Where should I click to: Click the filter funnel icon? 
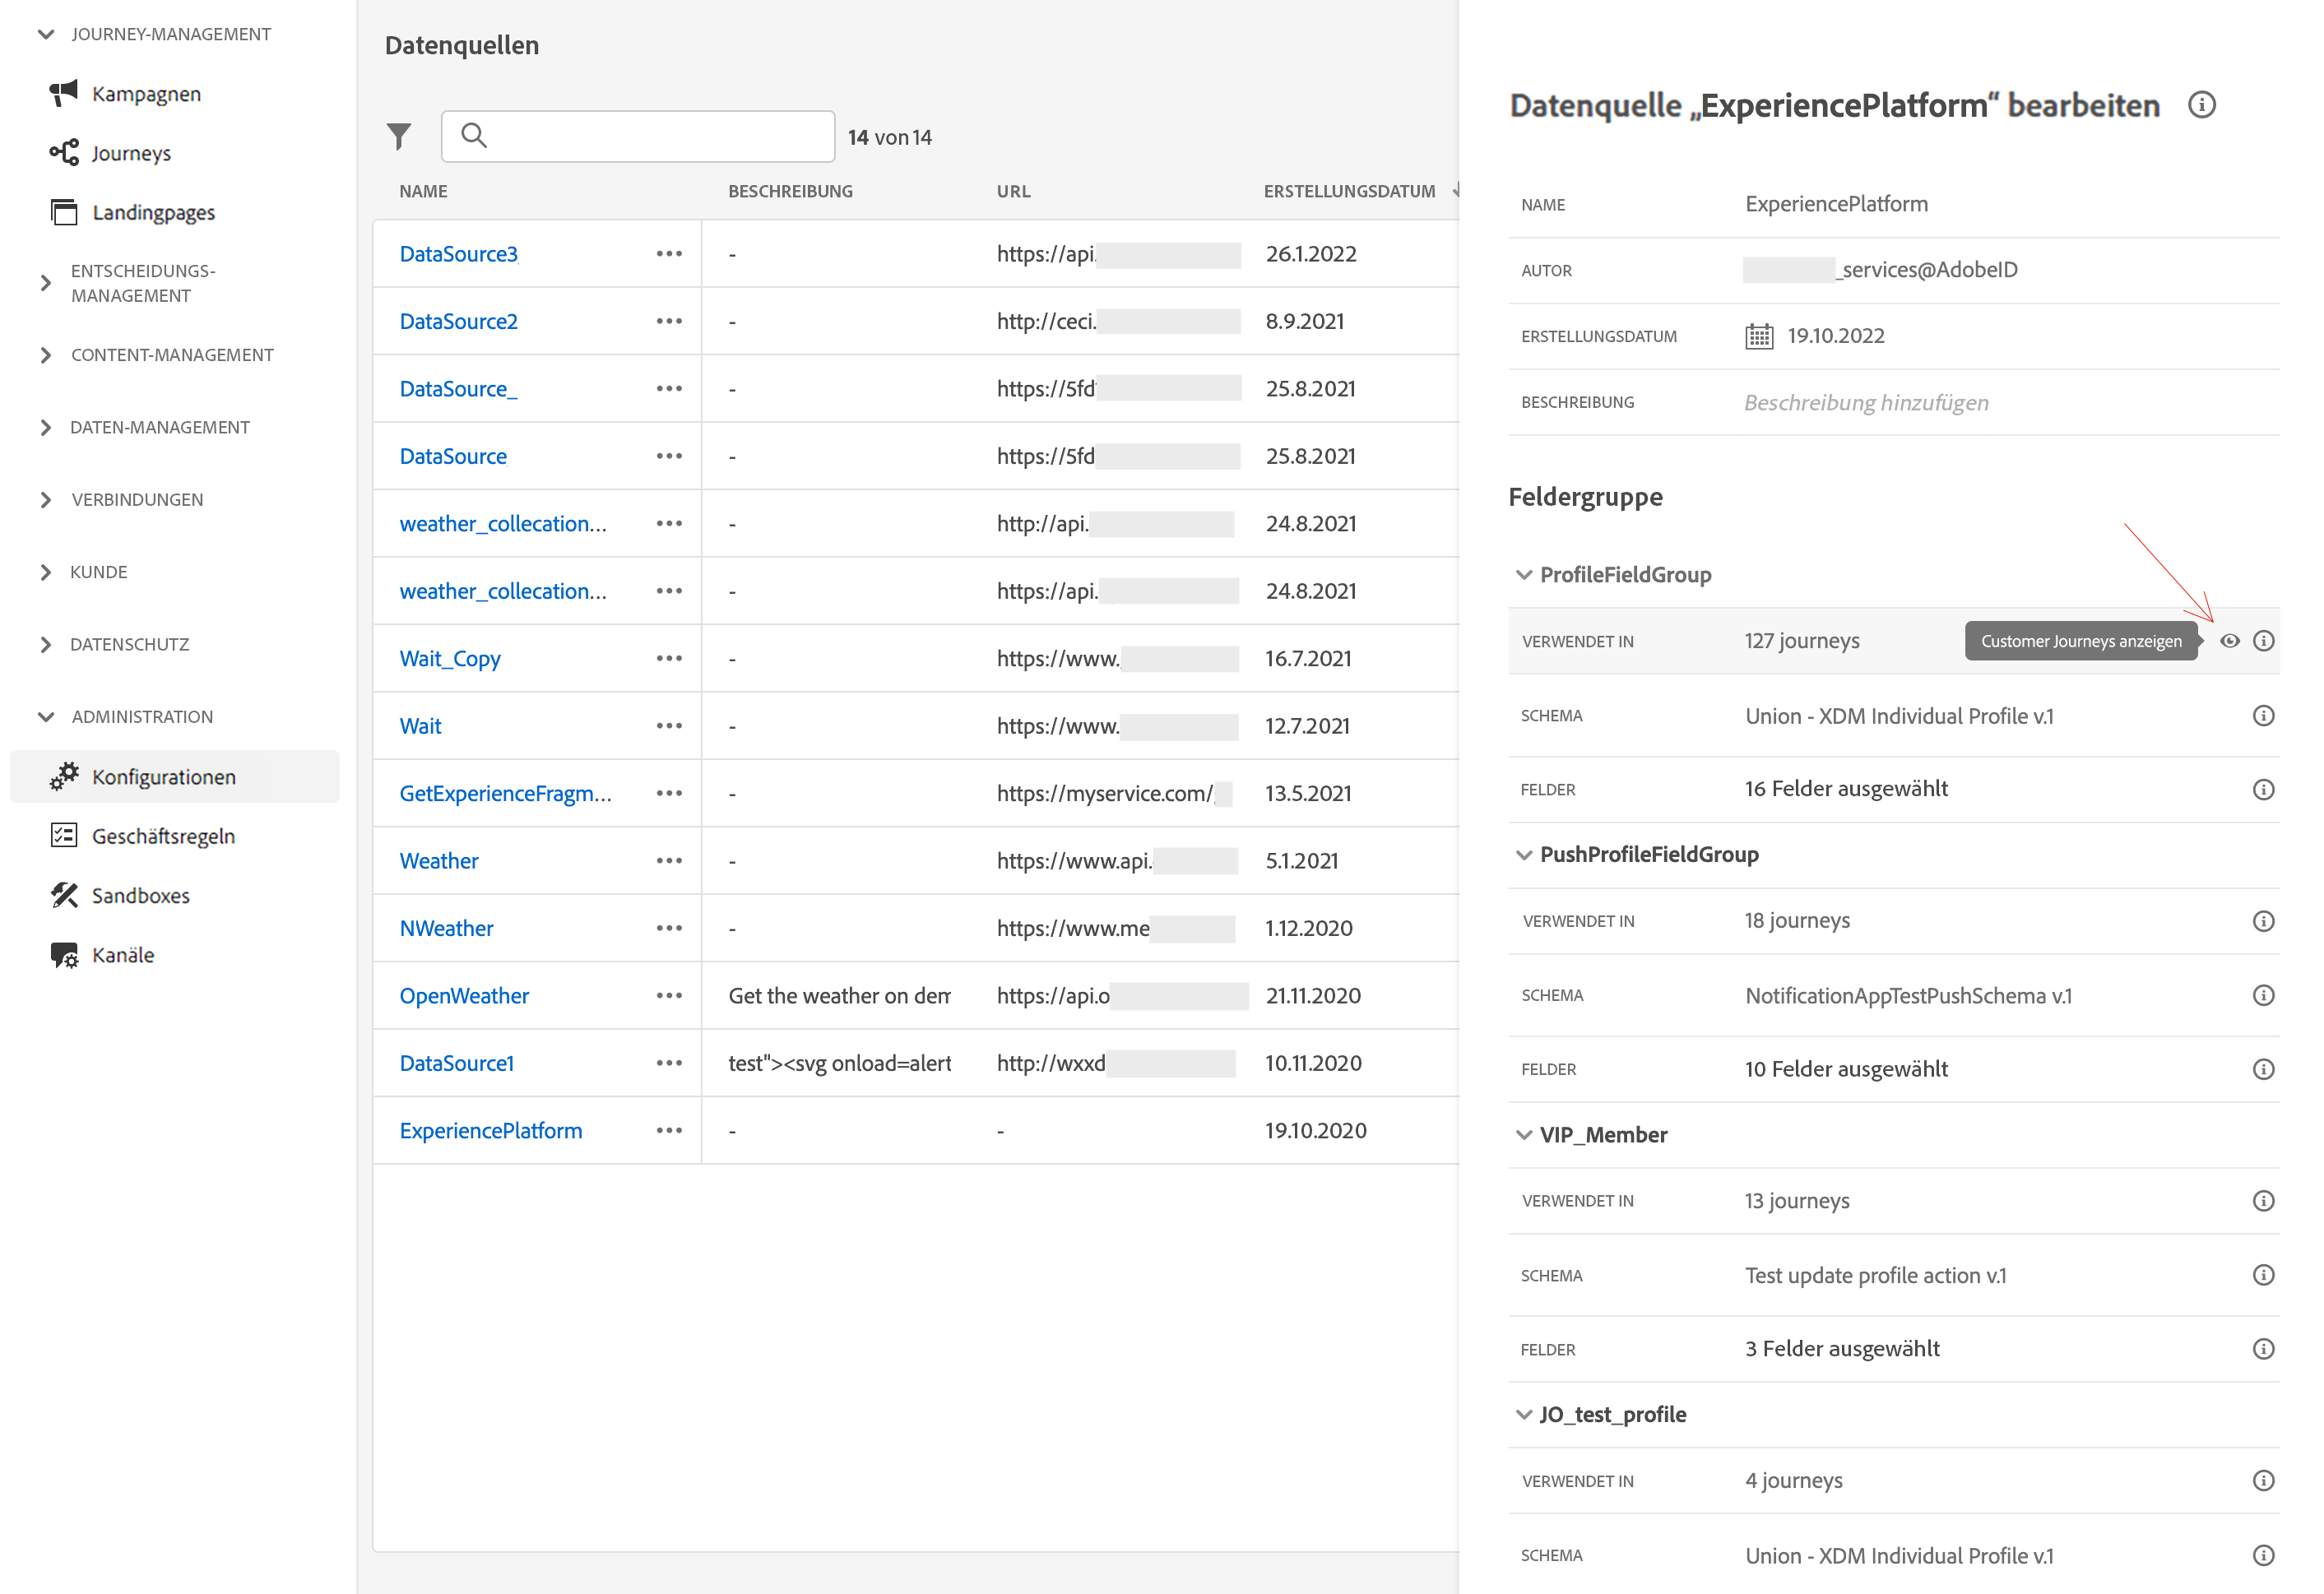[x=398, y=136]
